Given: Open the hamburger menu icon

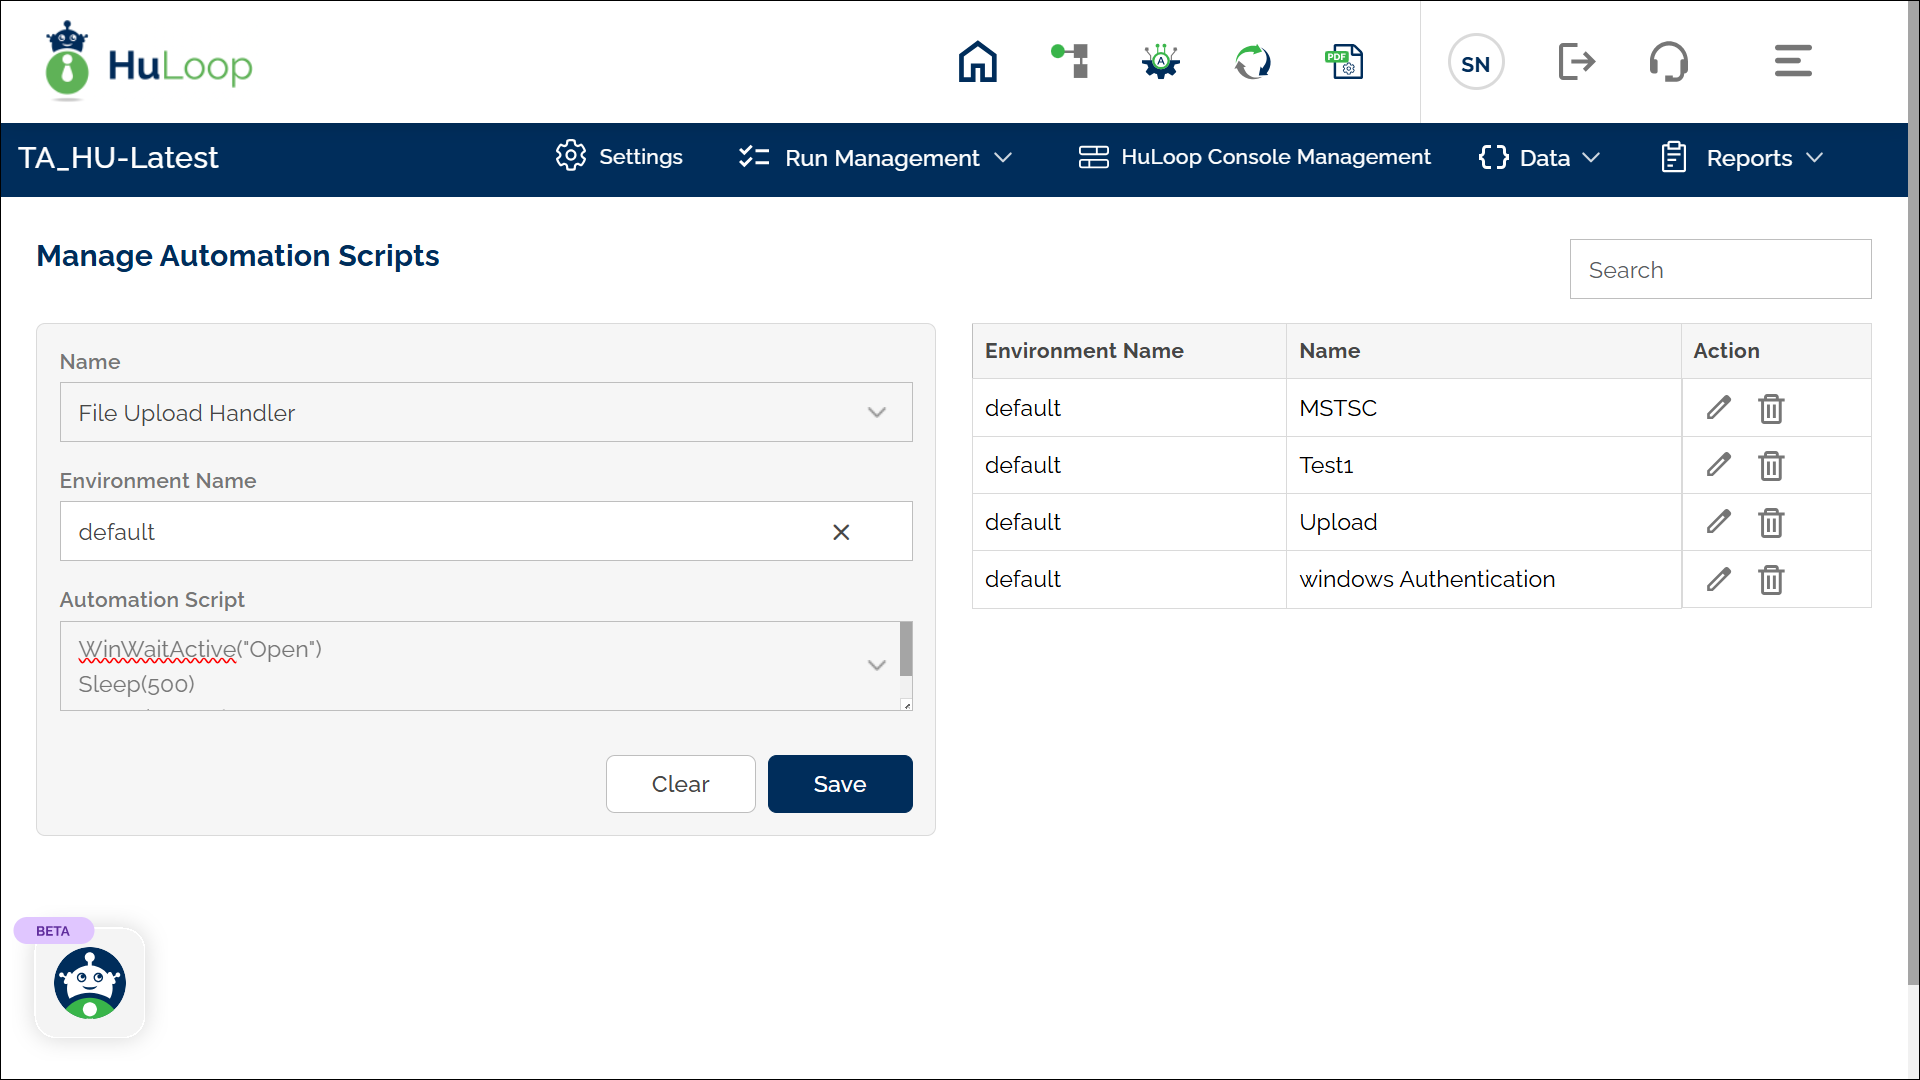Looking at the screenshot, I should [1793, 62].
